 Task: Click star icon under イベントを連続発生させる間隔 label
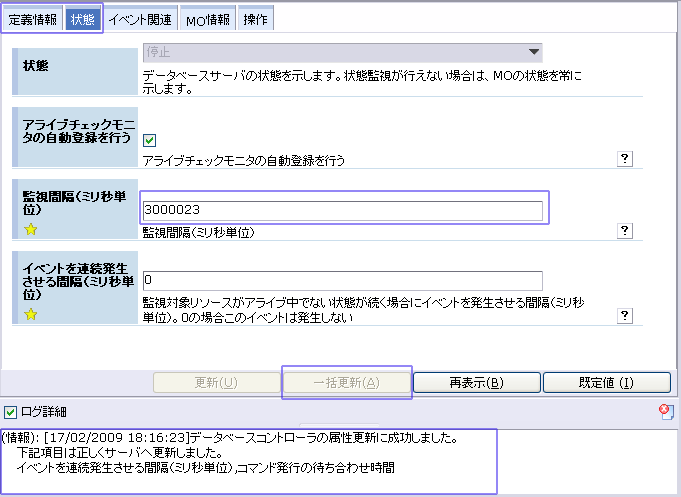click(x=30, y=314)
